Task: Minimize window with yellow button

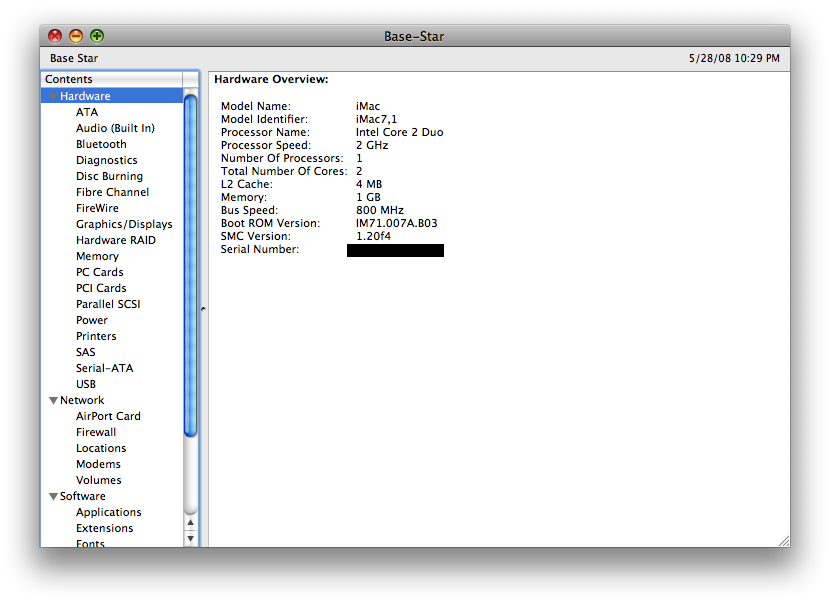Action: click(76, 36)
